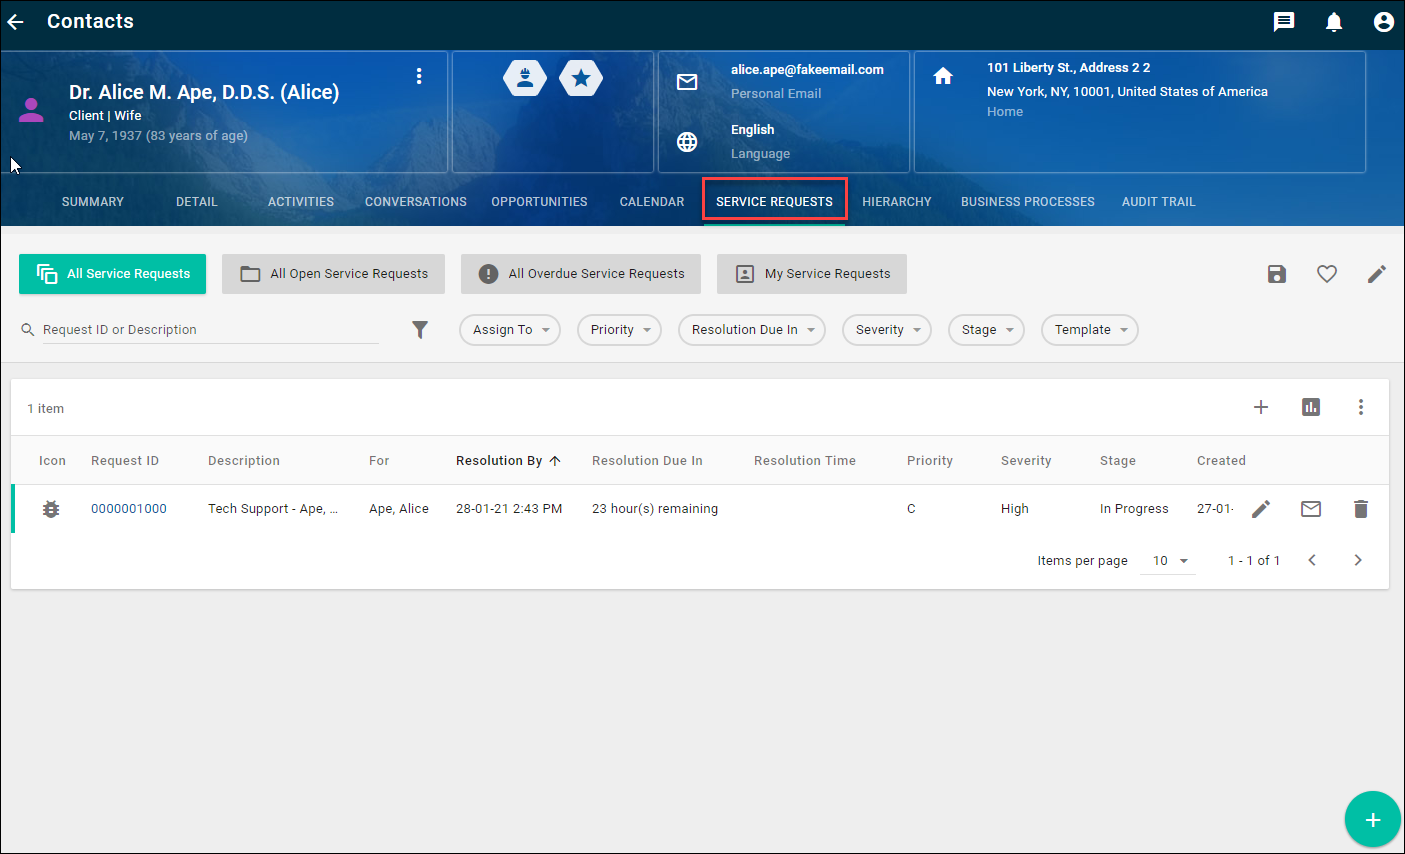Viewport: 1405px width, 854px height.
Task: Click the alice.ape@fakeemail.com email address
Action: [807, 70]
